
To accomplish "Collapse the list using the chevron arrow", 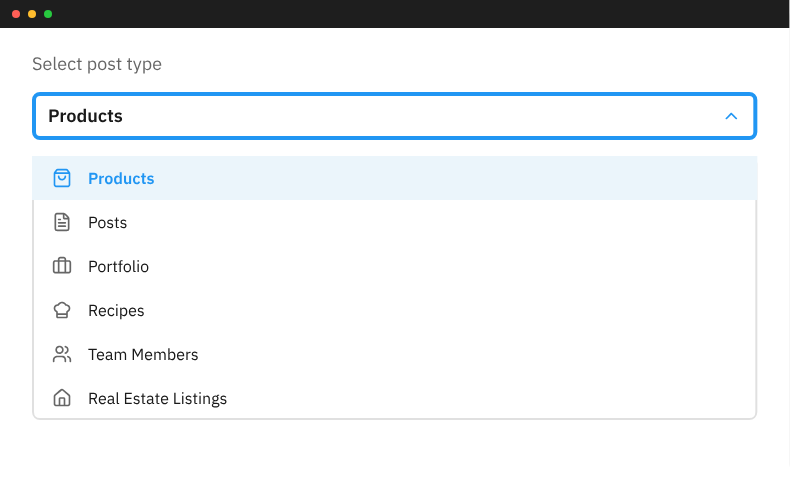I will pos(731,116).
